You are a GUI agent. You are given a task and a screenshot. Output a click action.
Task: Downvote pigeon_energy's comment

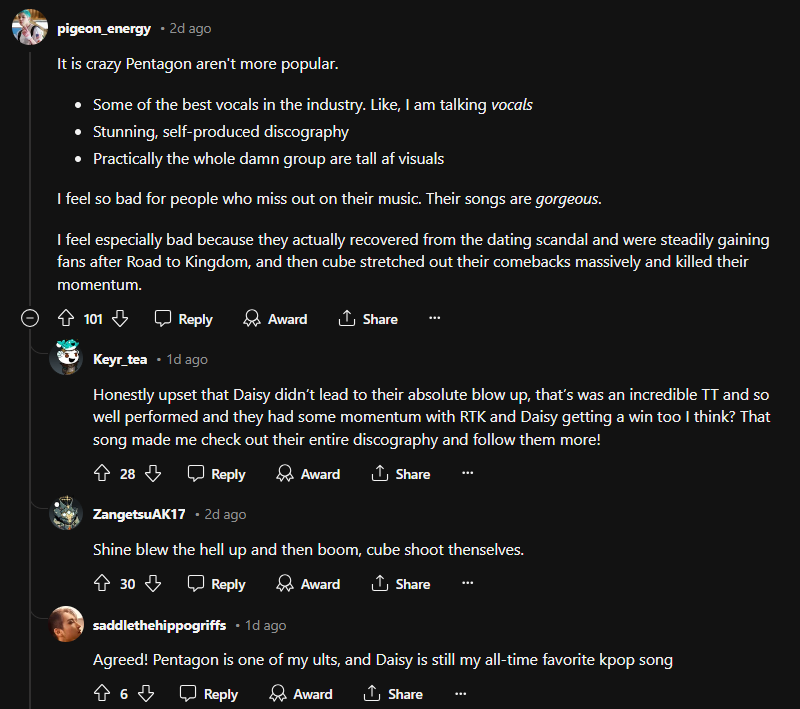(x=120, y=319)
